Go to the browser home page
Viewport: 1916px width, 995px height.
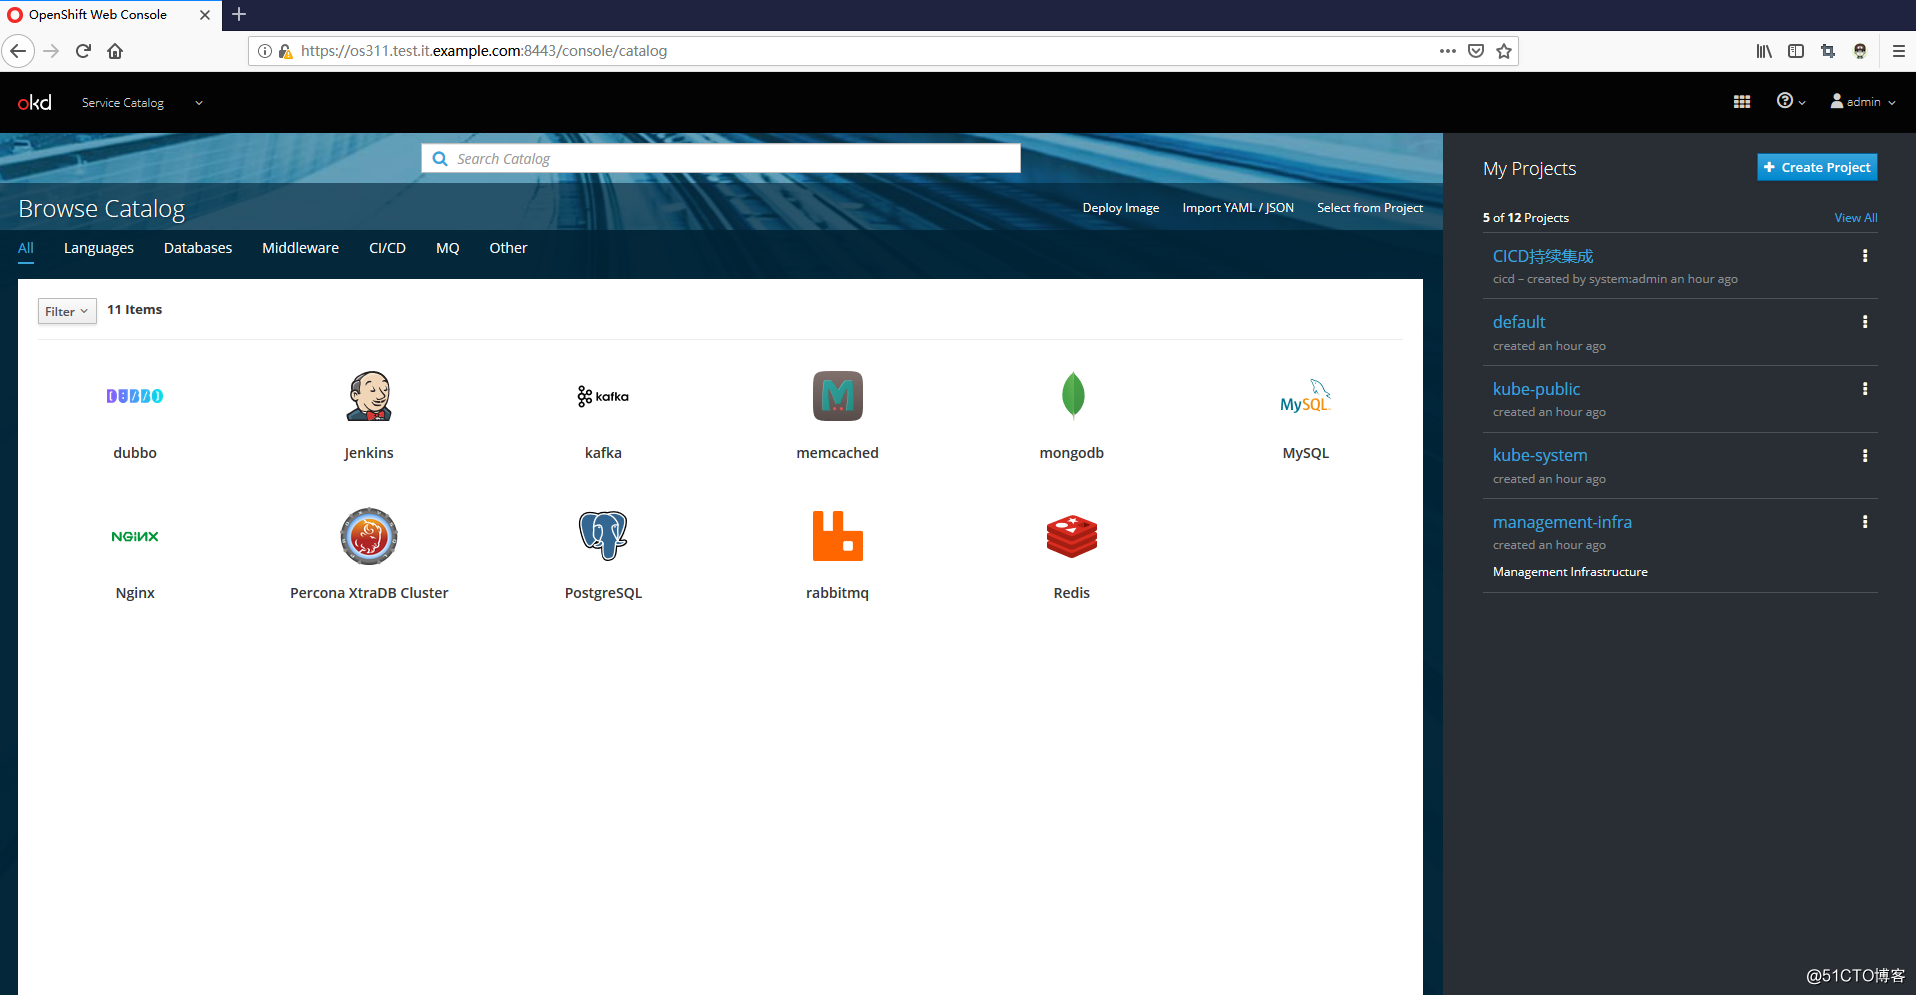[x=115, y=51]
